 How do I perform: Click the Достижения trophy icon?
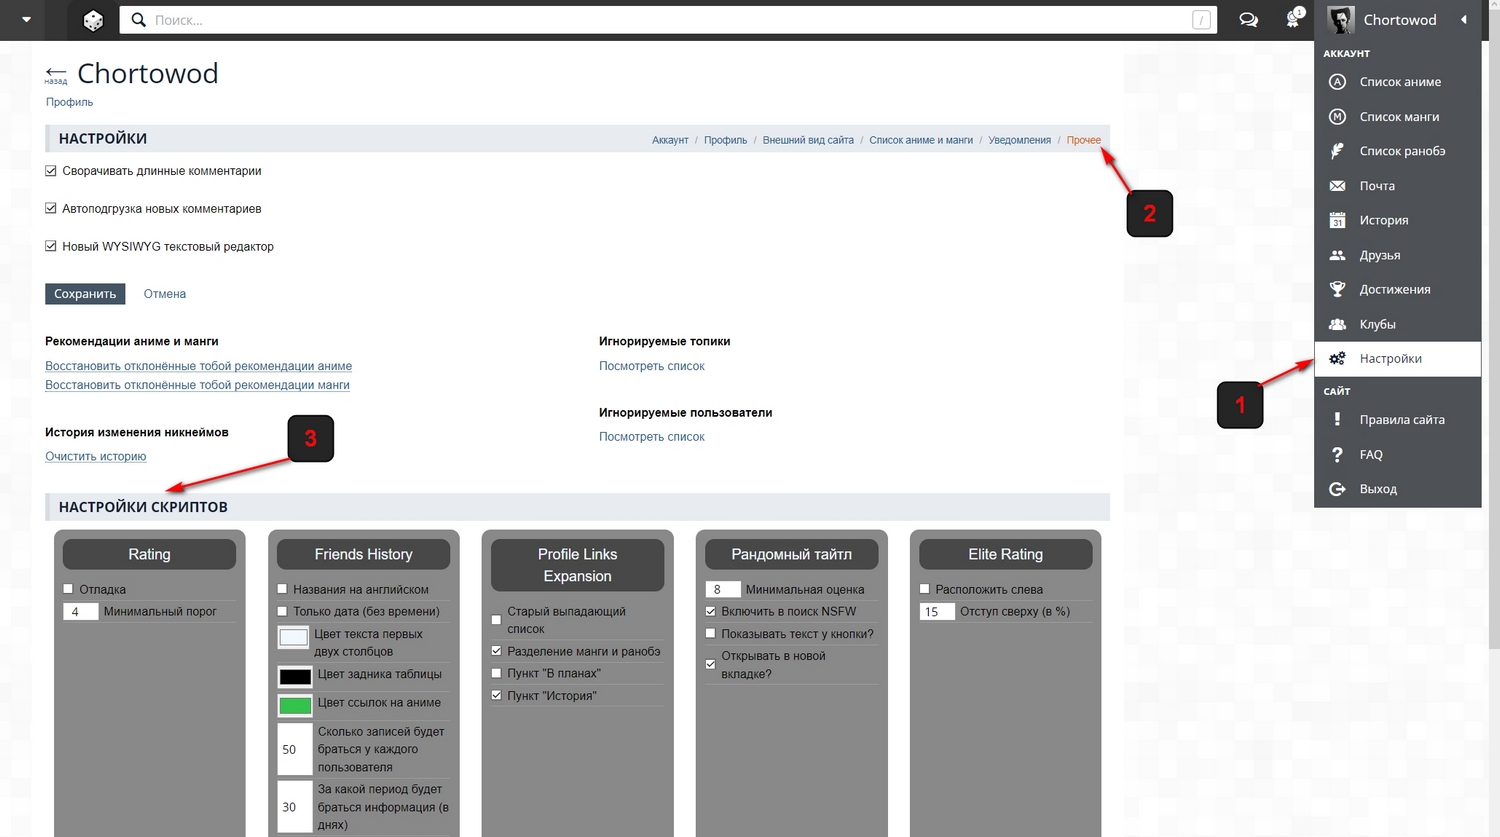point(1338,289)
